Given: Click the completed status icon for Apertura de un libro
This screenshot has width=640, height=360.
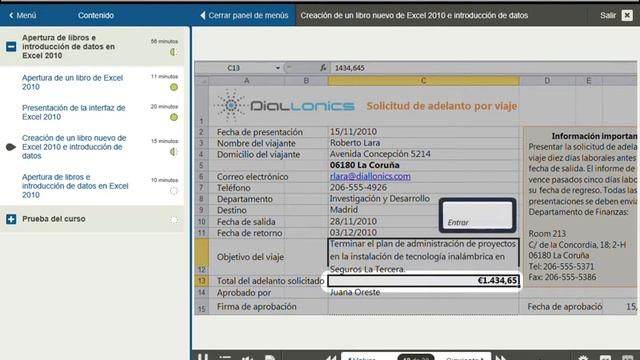Looking at the screenshot, I should click(x=174, y=87).
